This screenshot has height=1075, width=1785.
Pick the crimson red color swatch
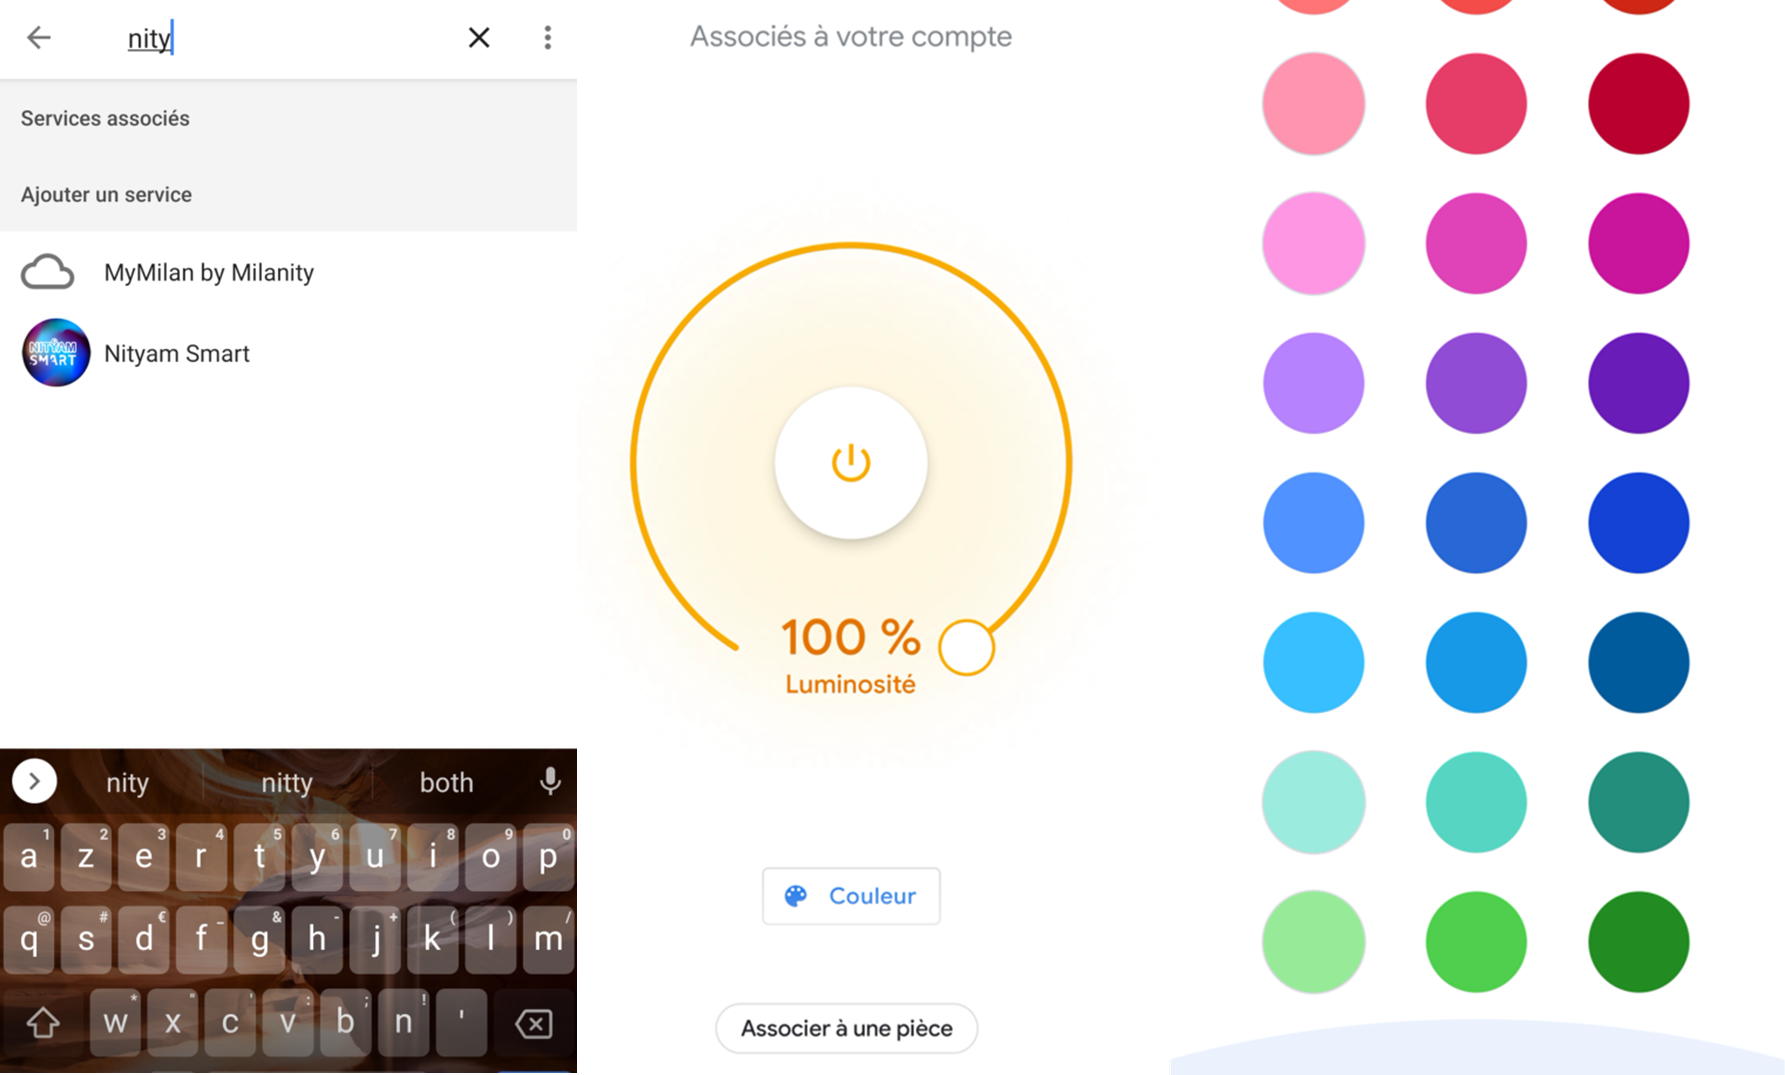click(x=1638, y=104)
